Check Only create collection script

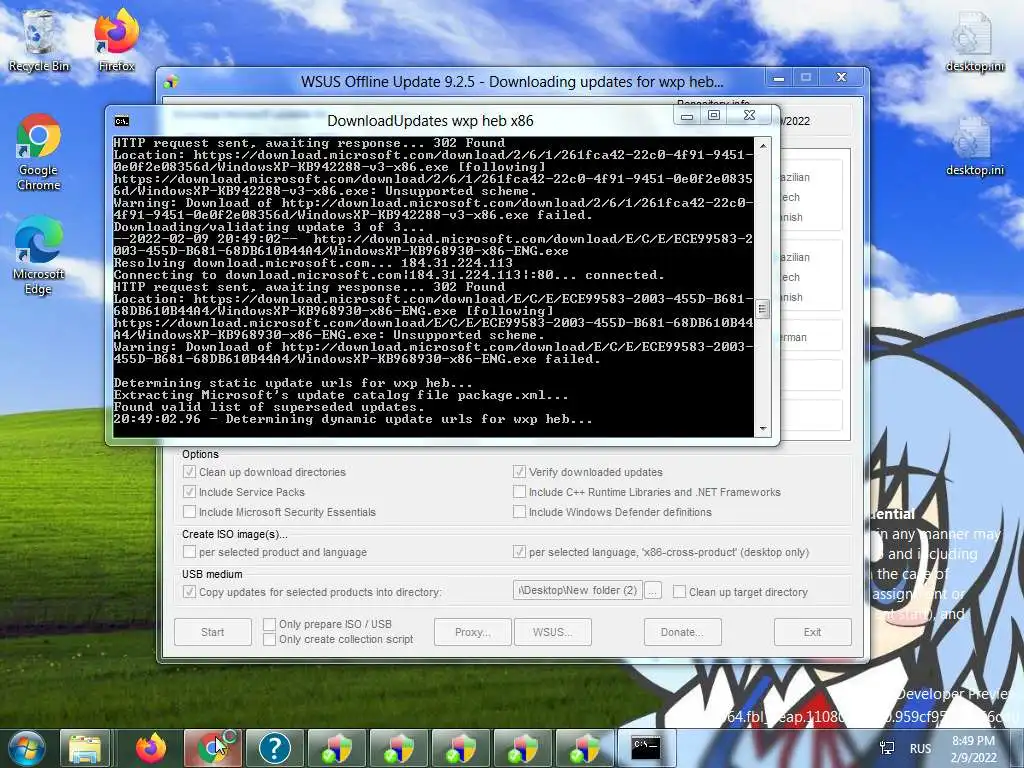(x=269, y=639)
